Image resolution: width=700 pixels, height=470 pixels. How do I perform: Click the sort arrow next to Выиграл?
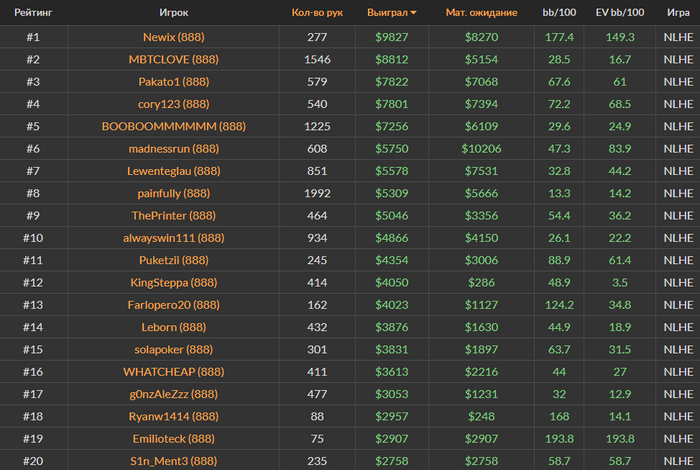click(x=413, y=13)
